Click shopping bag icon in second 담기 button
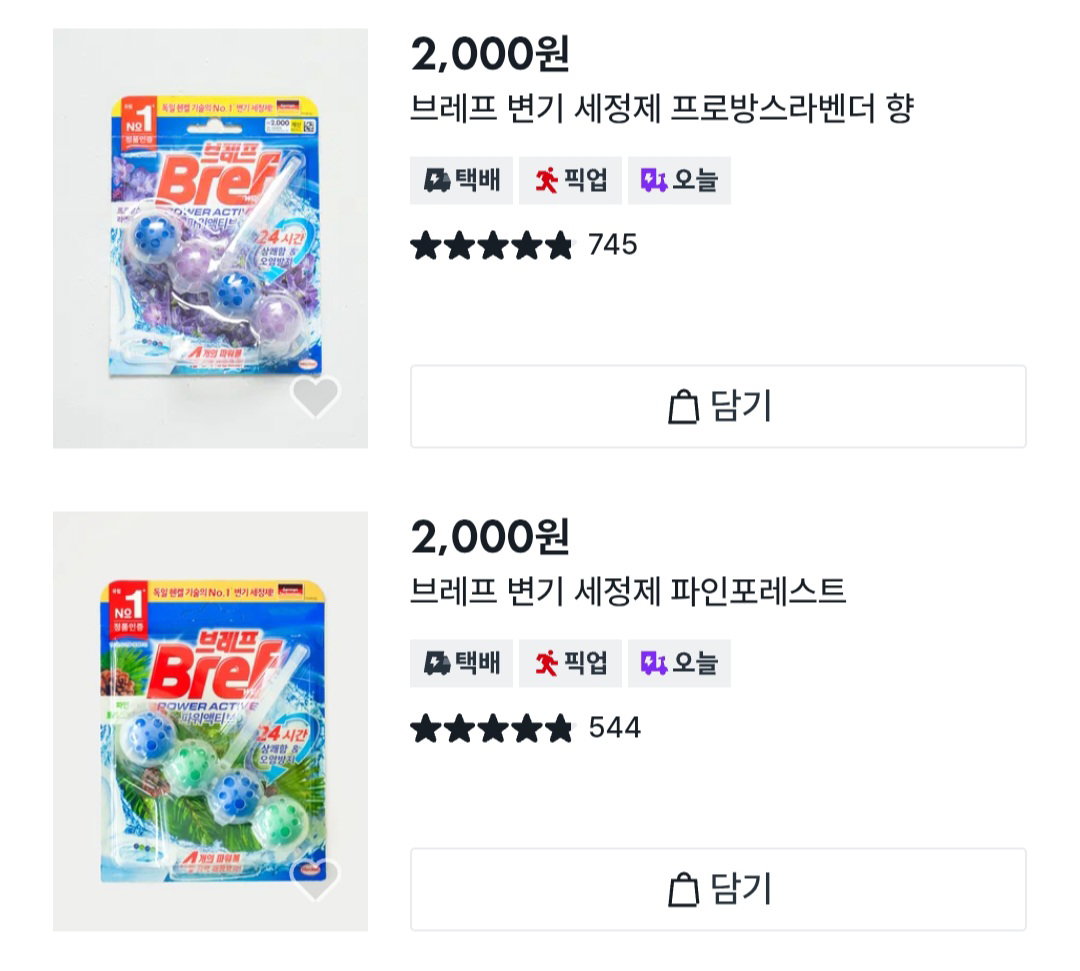Viewport: 1080px width, 971px height. [683, 890]
